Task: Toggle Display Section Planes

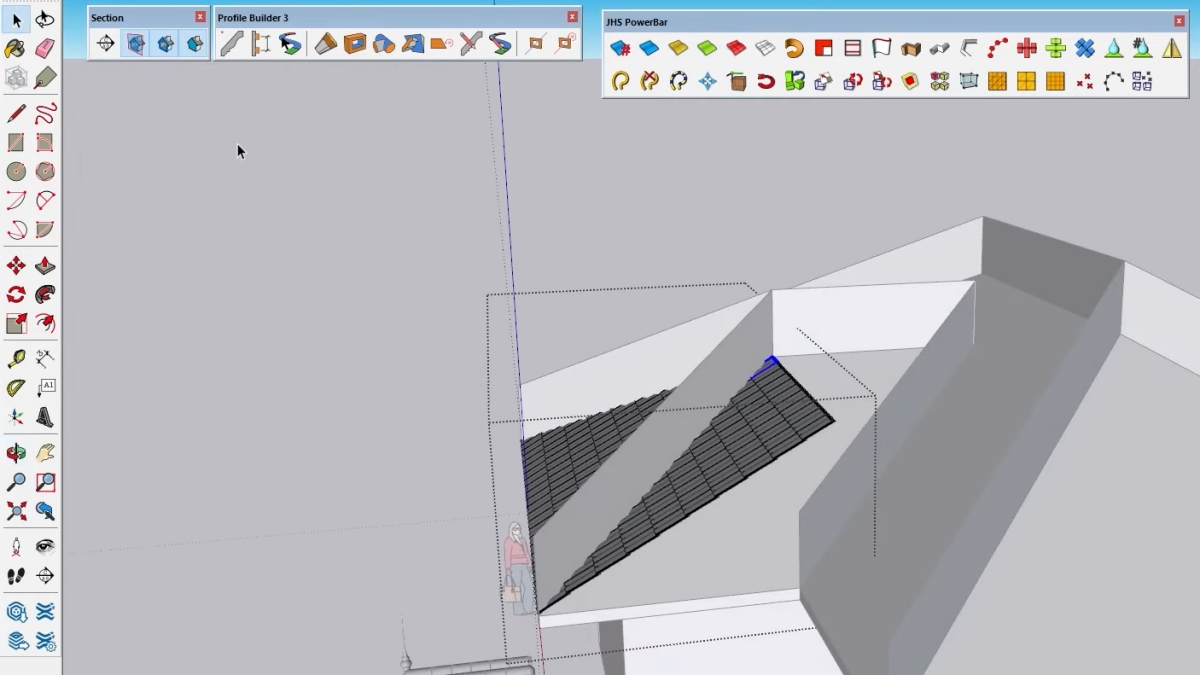Action: click(x=135, y=43)
